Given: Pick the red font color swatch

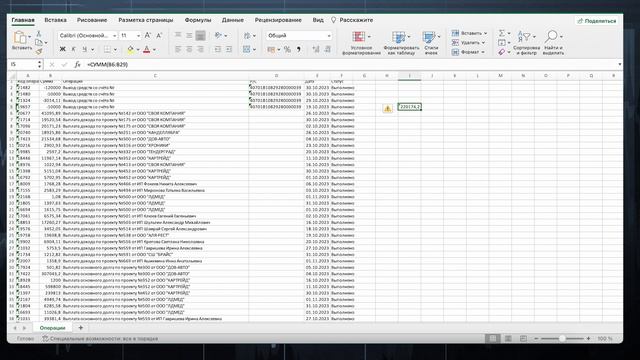Looking at the screenshot, I should coord(147,50).
